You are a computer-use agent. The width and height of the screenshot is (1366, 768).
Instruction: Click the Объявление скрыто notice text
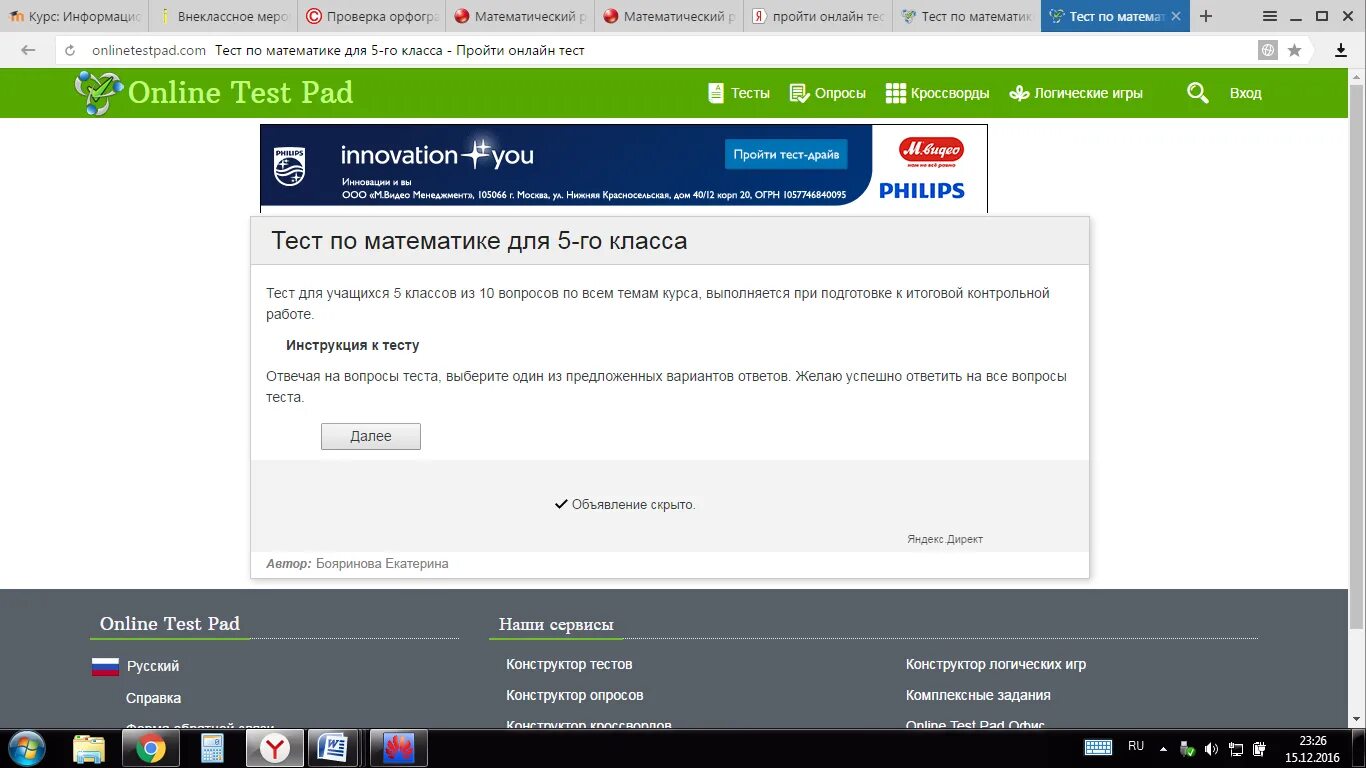click(x=633, y=505)
